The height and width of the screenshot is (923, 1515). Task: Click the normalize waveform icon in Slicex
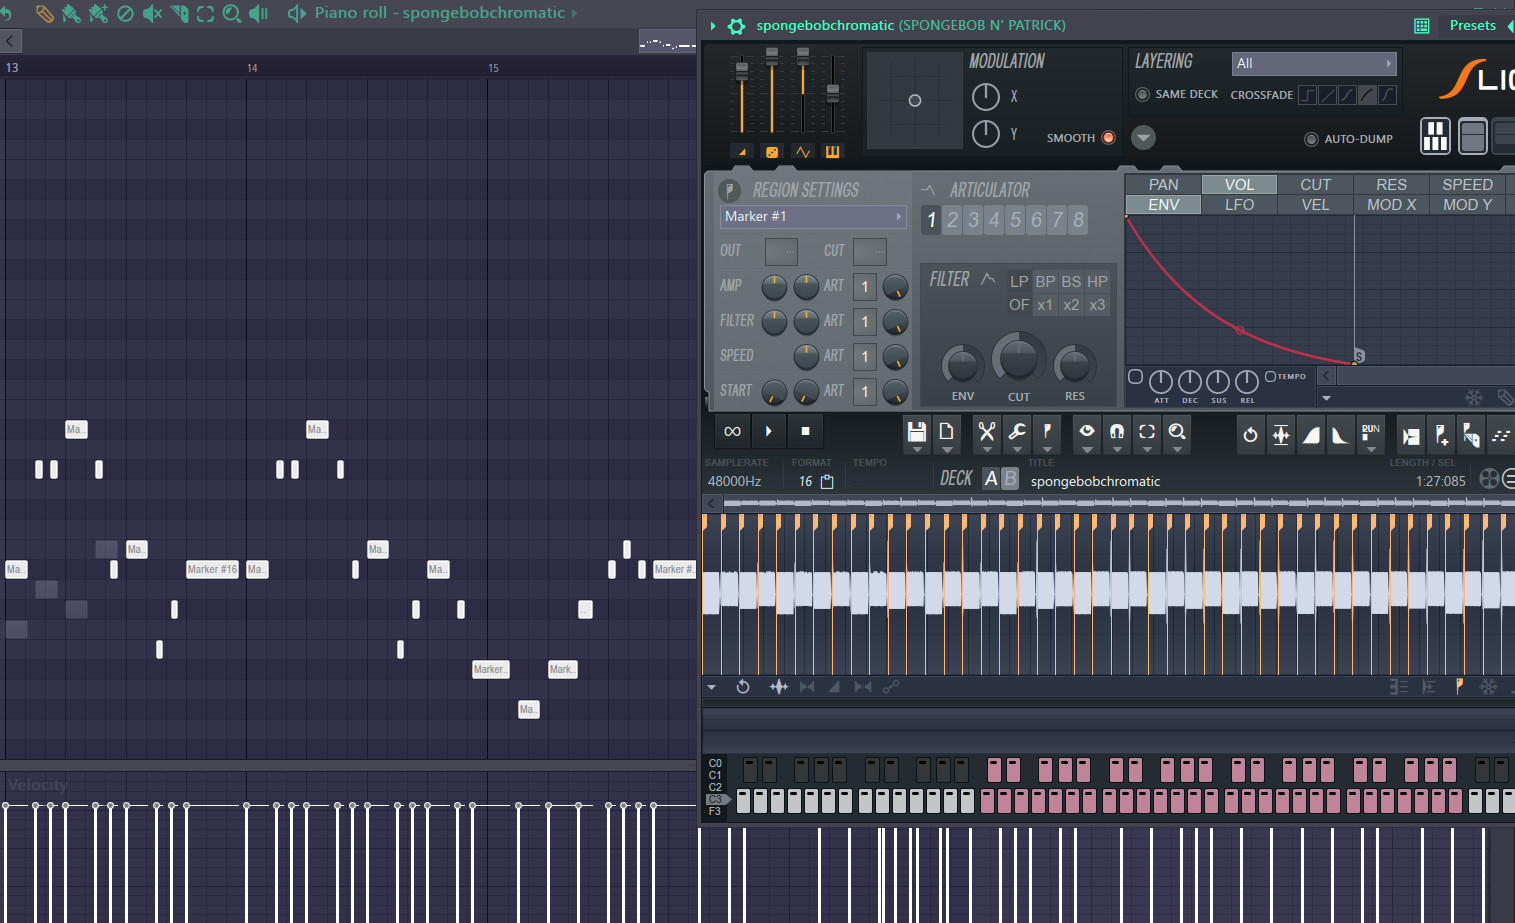click(1280, 434)
